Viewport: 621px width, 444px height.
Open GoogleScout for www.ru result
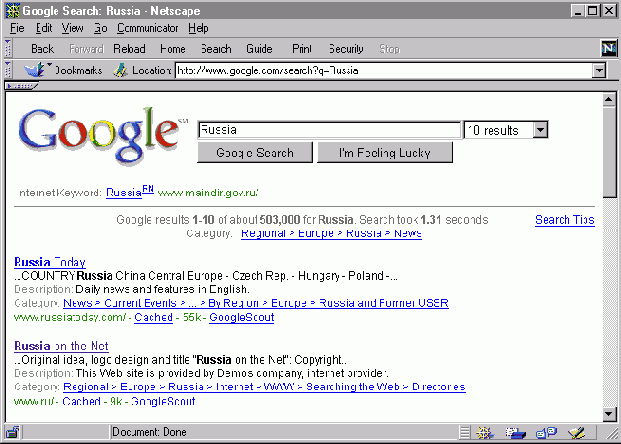coord(163,401)
